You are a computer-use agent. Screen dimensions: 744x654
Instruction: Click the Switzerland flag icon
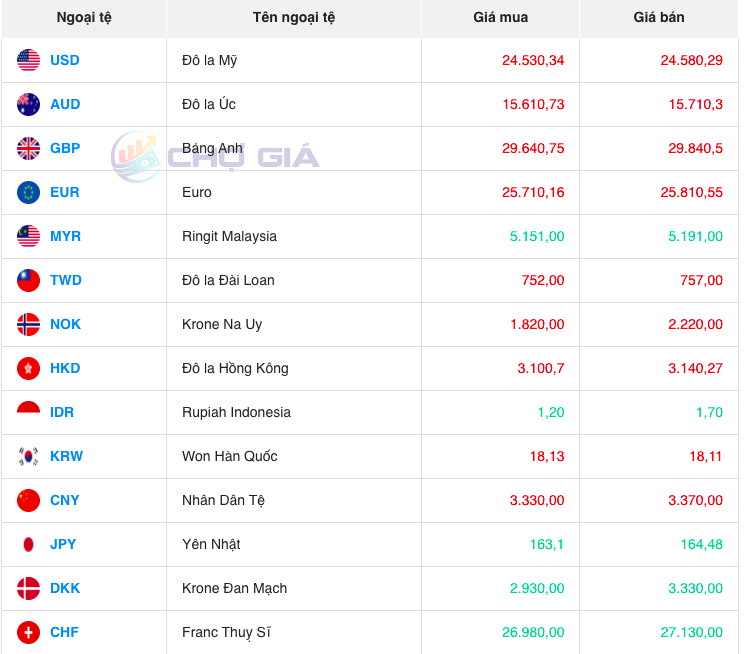pos(28,632)
